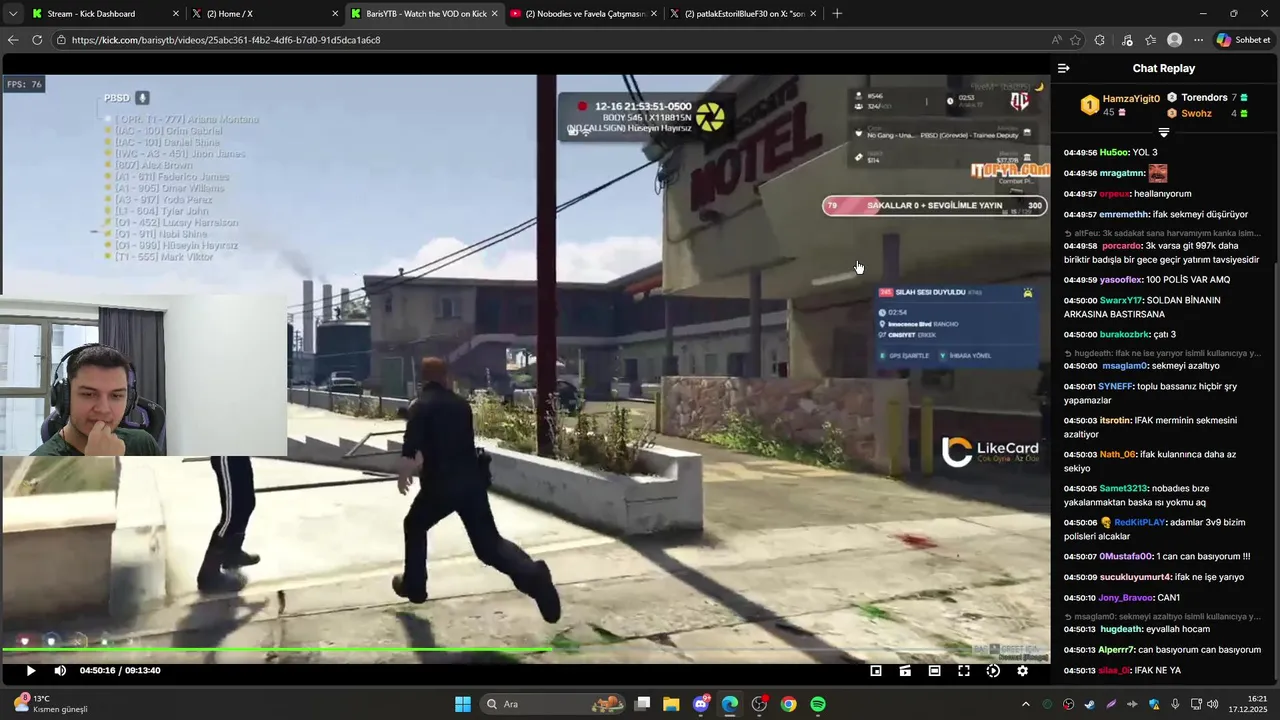Open favorites list icon
Viewport: 1280px width, 720px height.
(1151, 40)
